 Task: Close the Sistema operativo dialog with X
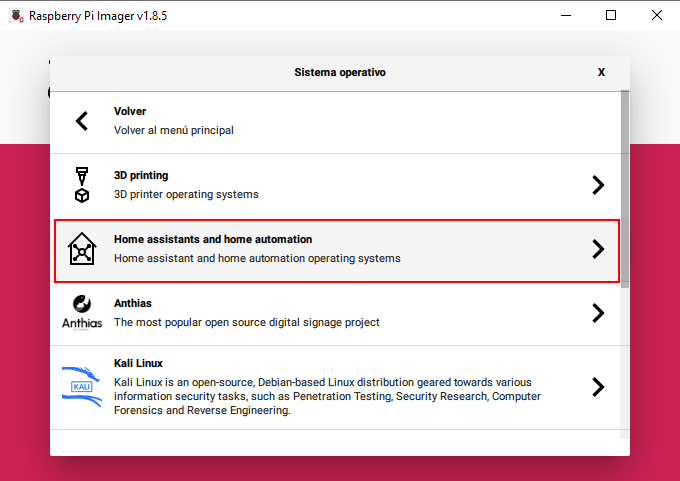tap(601, 72)
